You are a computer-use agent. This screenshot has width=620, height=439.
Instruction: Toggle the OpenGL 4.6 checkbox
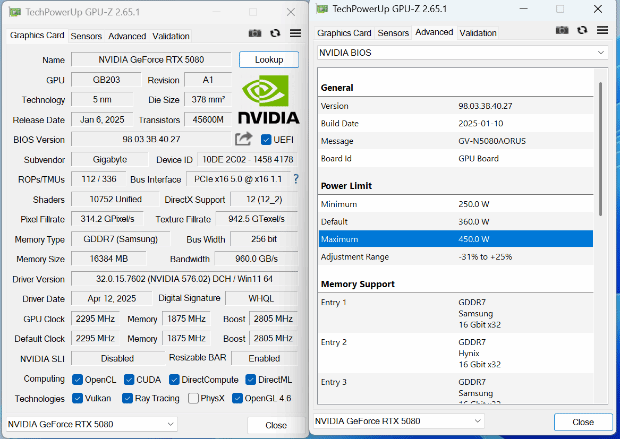point(237,398)
